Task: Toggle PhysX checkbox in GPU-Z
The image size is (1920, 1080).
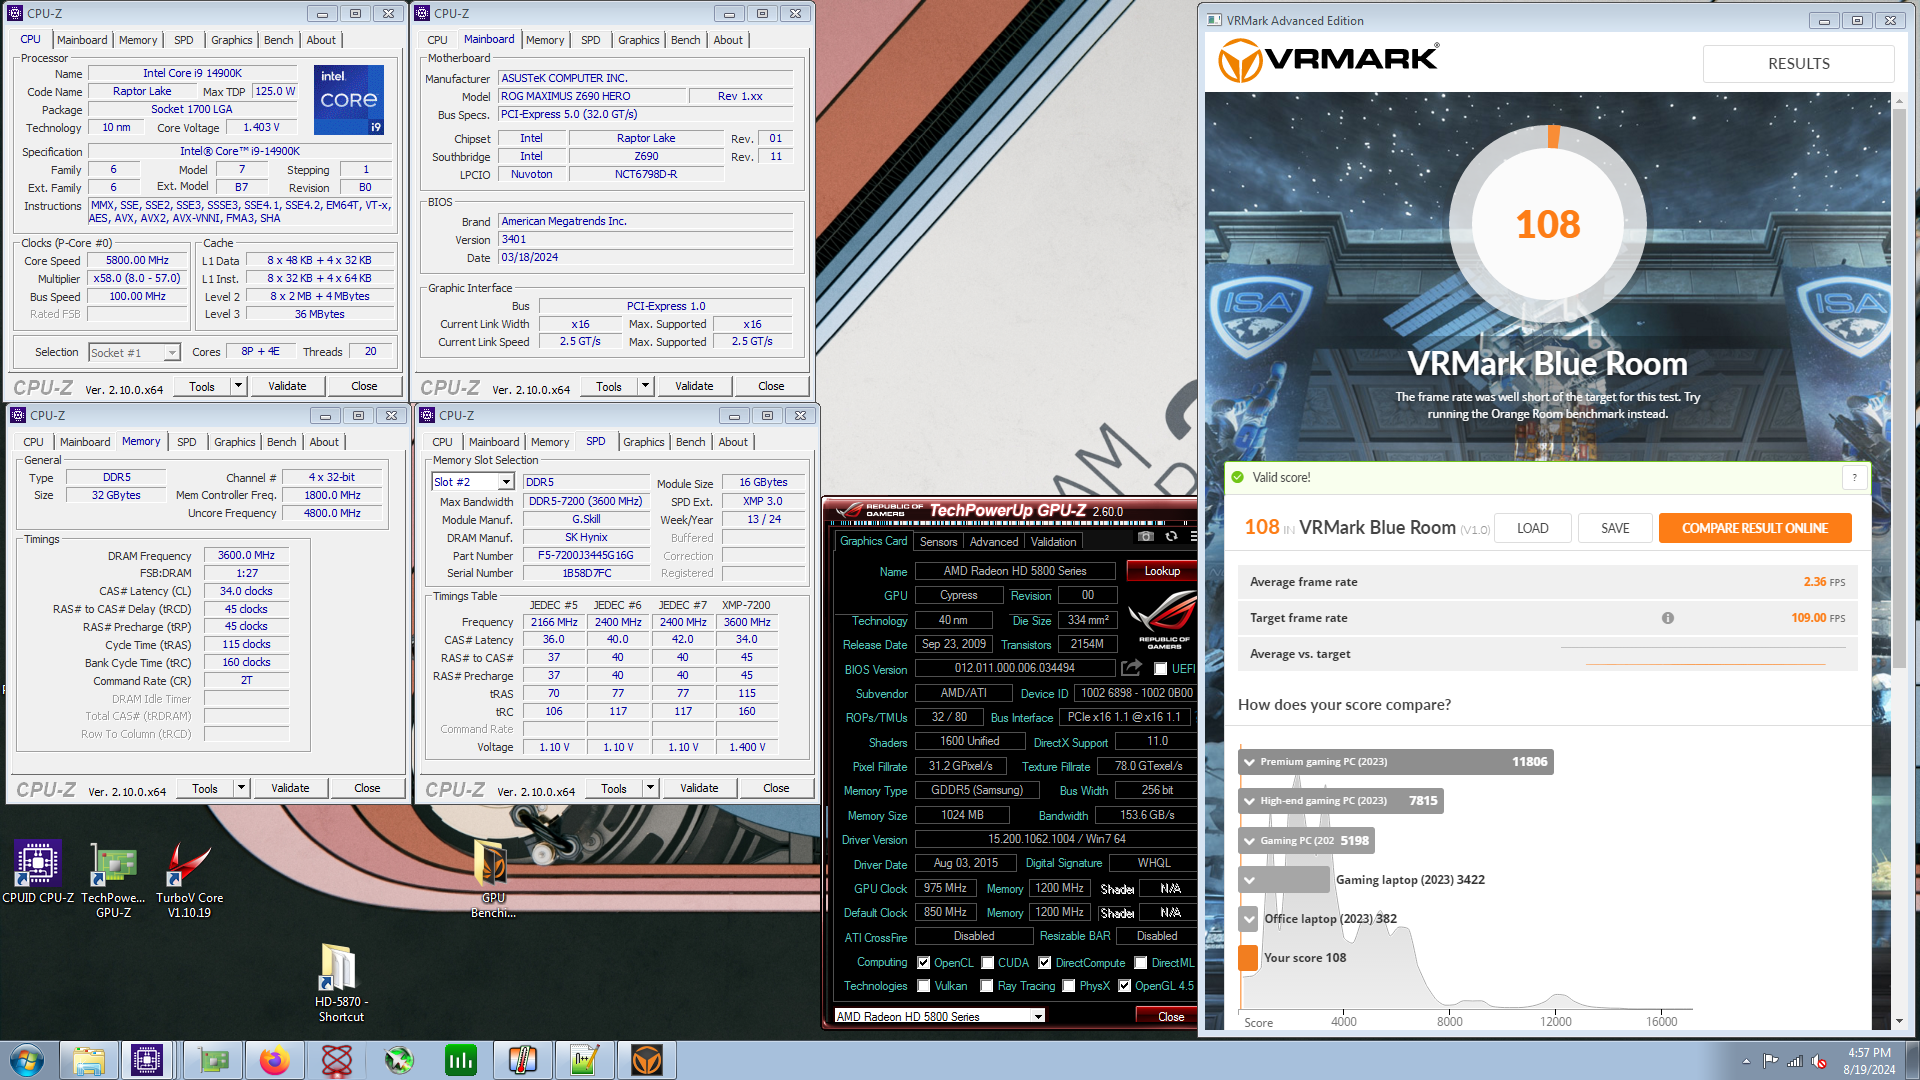Action: (x=1069, y=986)
